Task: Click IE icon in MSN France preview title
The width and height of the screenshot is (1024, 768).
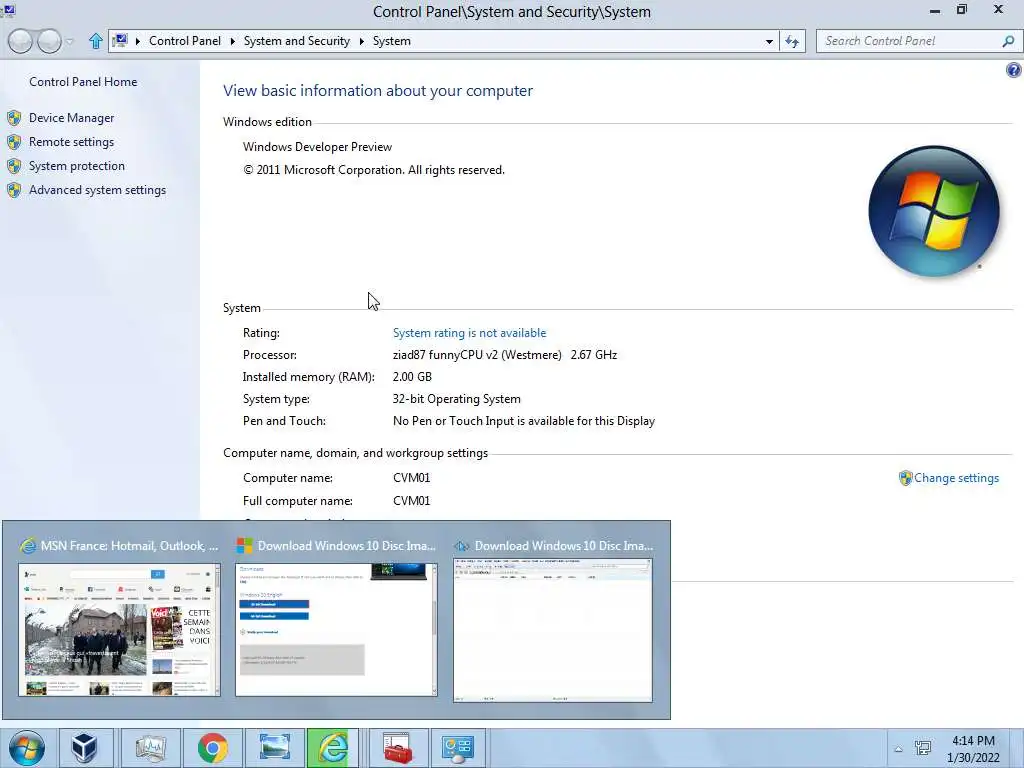Action: [x=28, y=545]
